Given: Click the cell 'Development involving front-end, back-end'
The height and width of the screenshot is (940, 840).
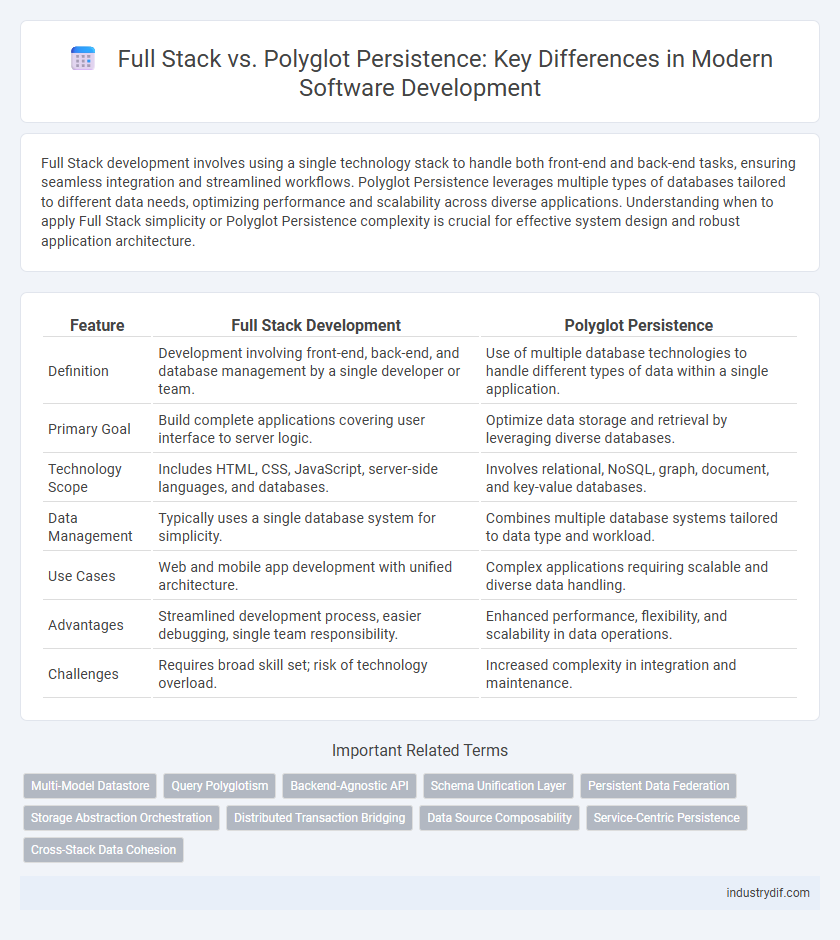Looking at the screenshot, I should [x=316, y=370].
